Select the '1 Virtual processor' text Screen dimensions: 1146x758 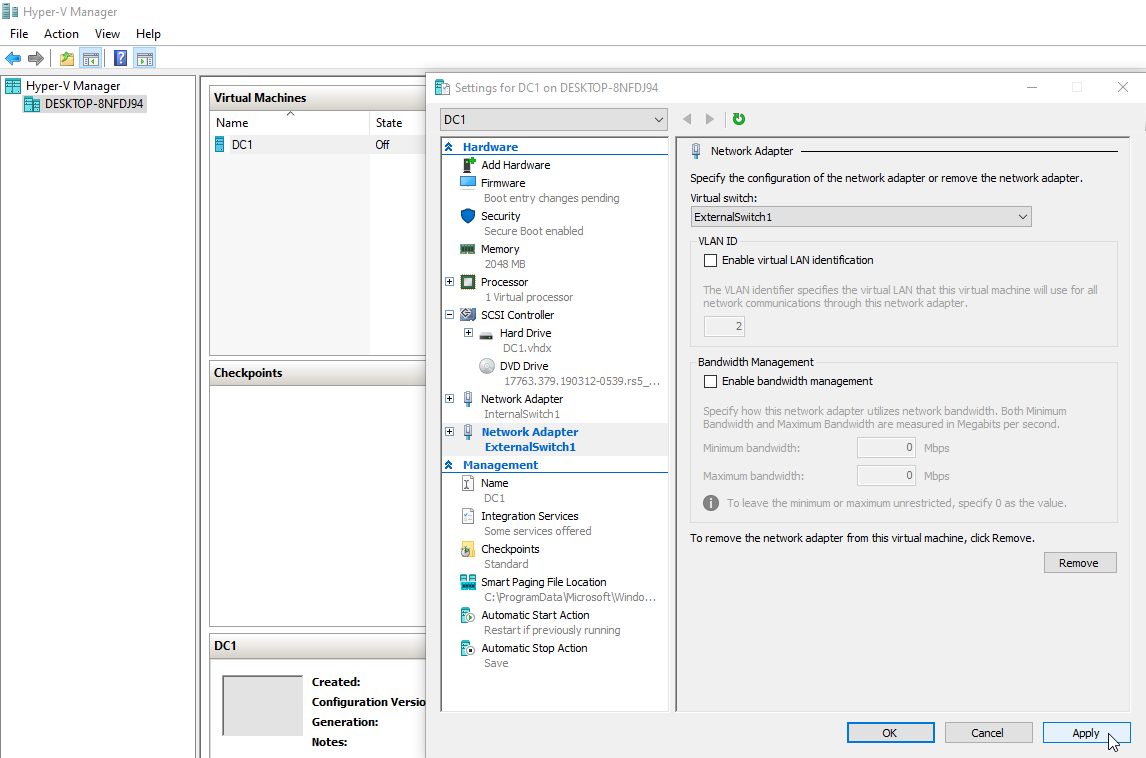529,297
